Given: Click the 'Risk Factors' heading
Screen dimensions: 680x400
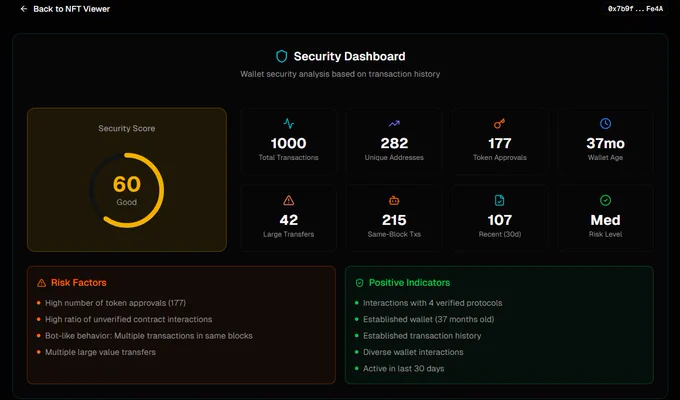Looking at the screenshot, I should 79,283.
